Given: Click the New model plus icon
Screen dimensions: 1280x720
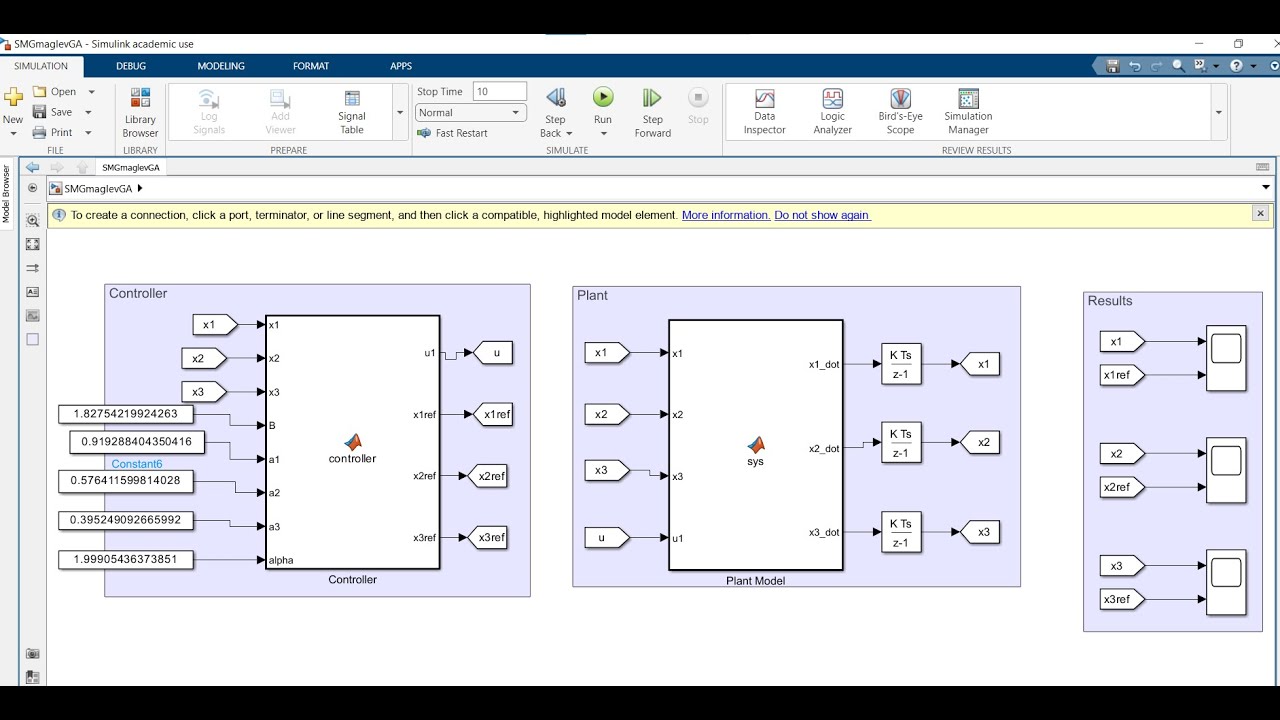Looking at the screenshot, I should [x=13, y=97].
